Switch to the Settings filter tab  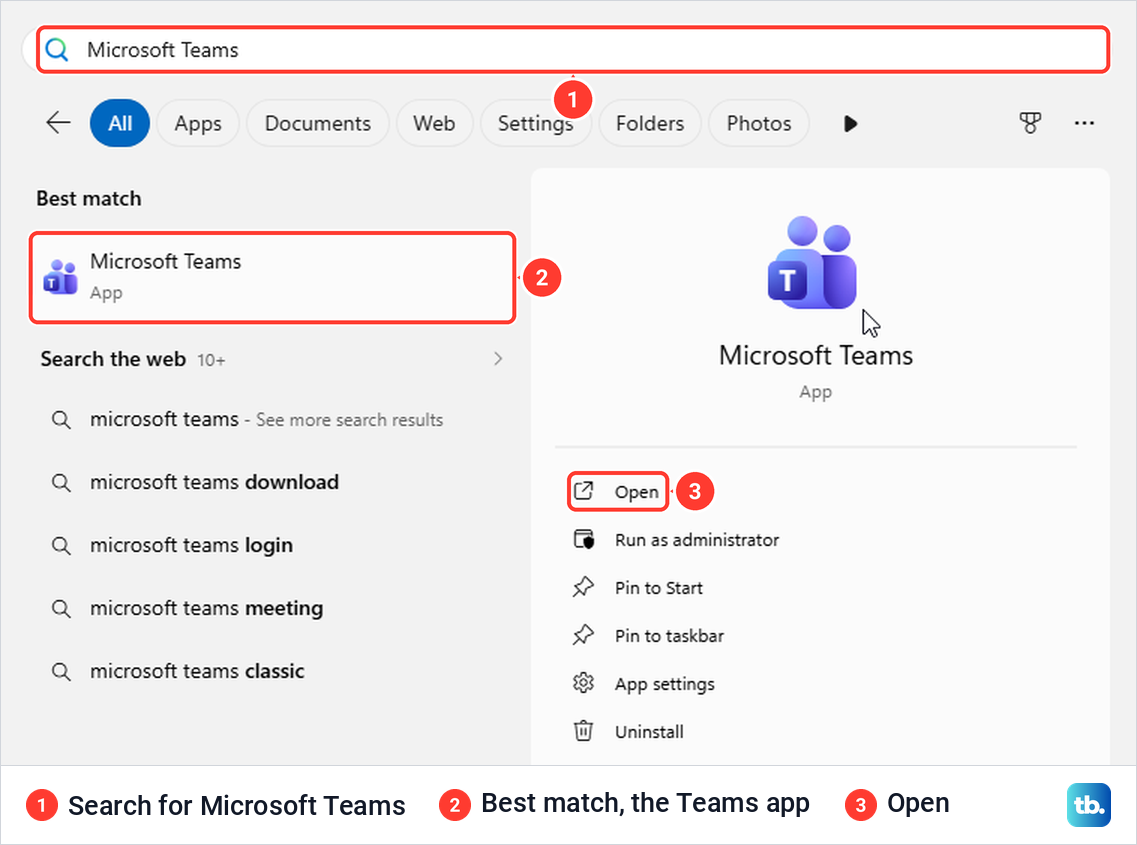click(535, 123)
